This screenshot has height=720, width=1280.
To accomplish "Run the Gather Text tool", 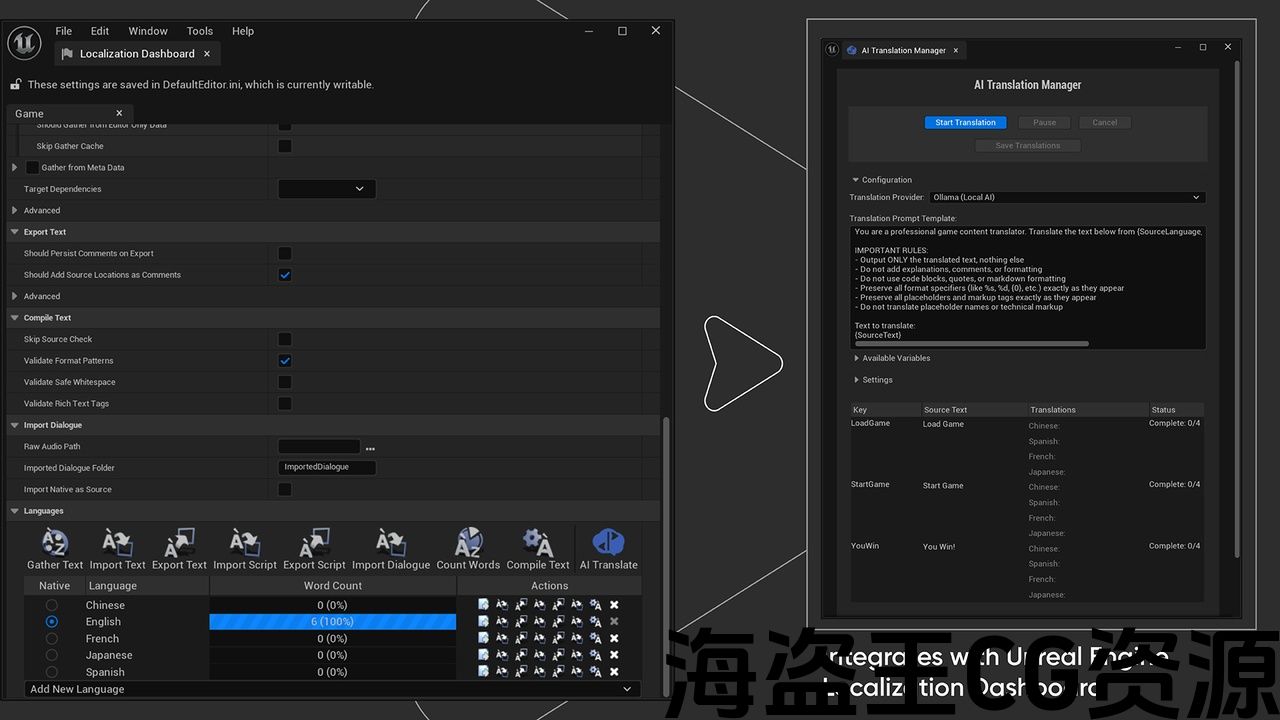I will [x=55, y=550].
